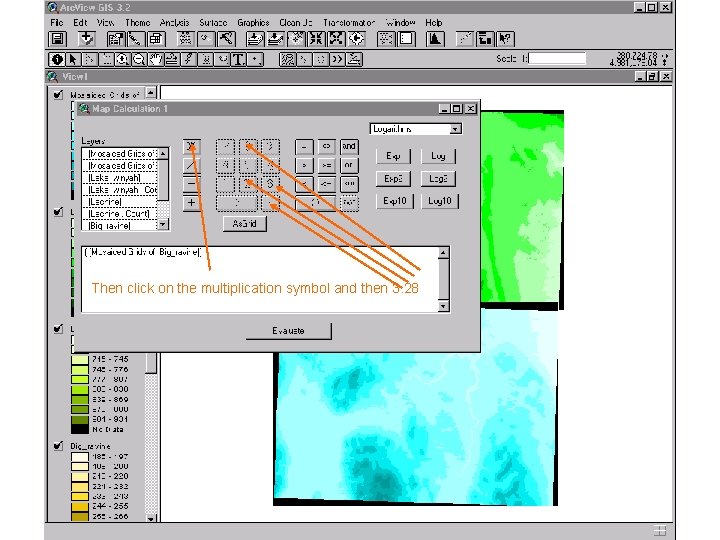Click the 244 - 255 legend color swatch

80,506
